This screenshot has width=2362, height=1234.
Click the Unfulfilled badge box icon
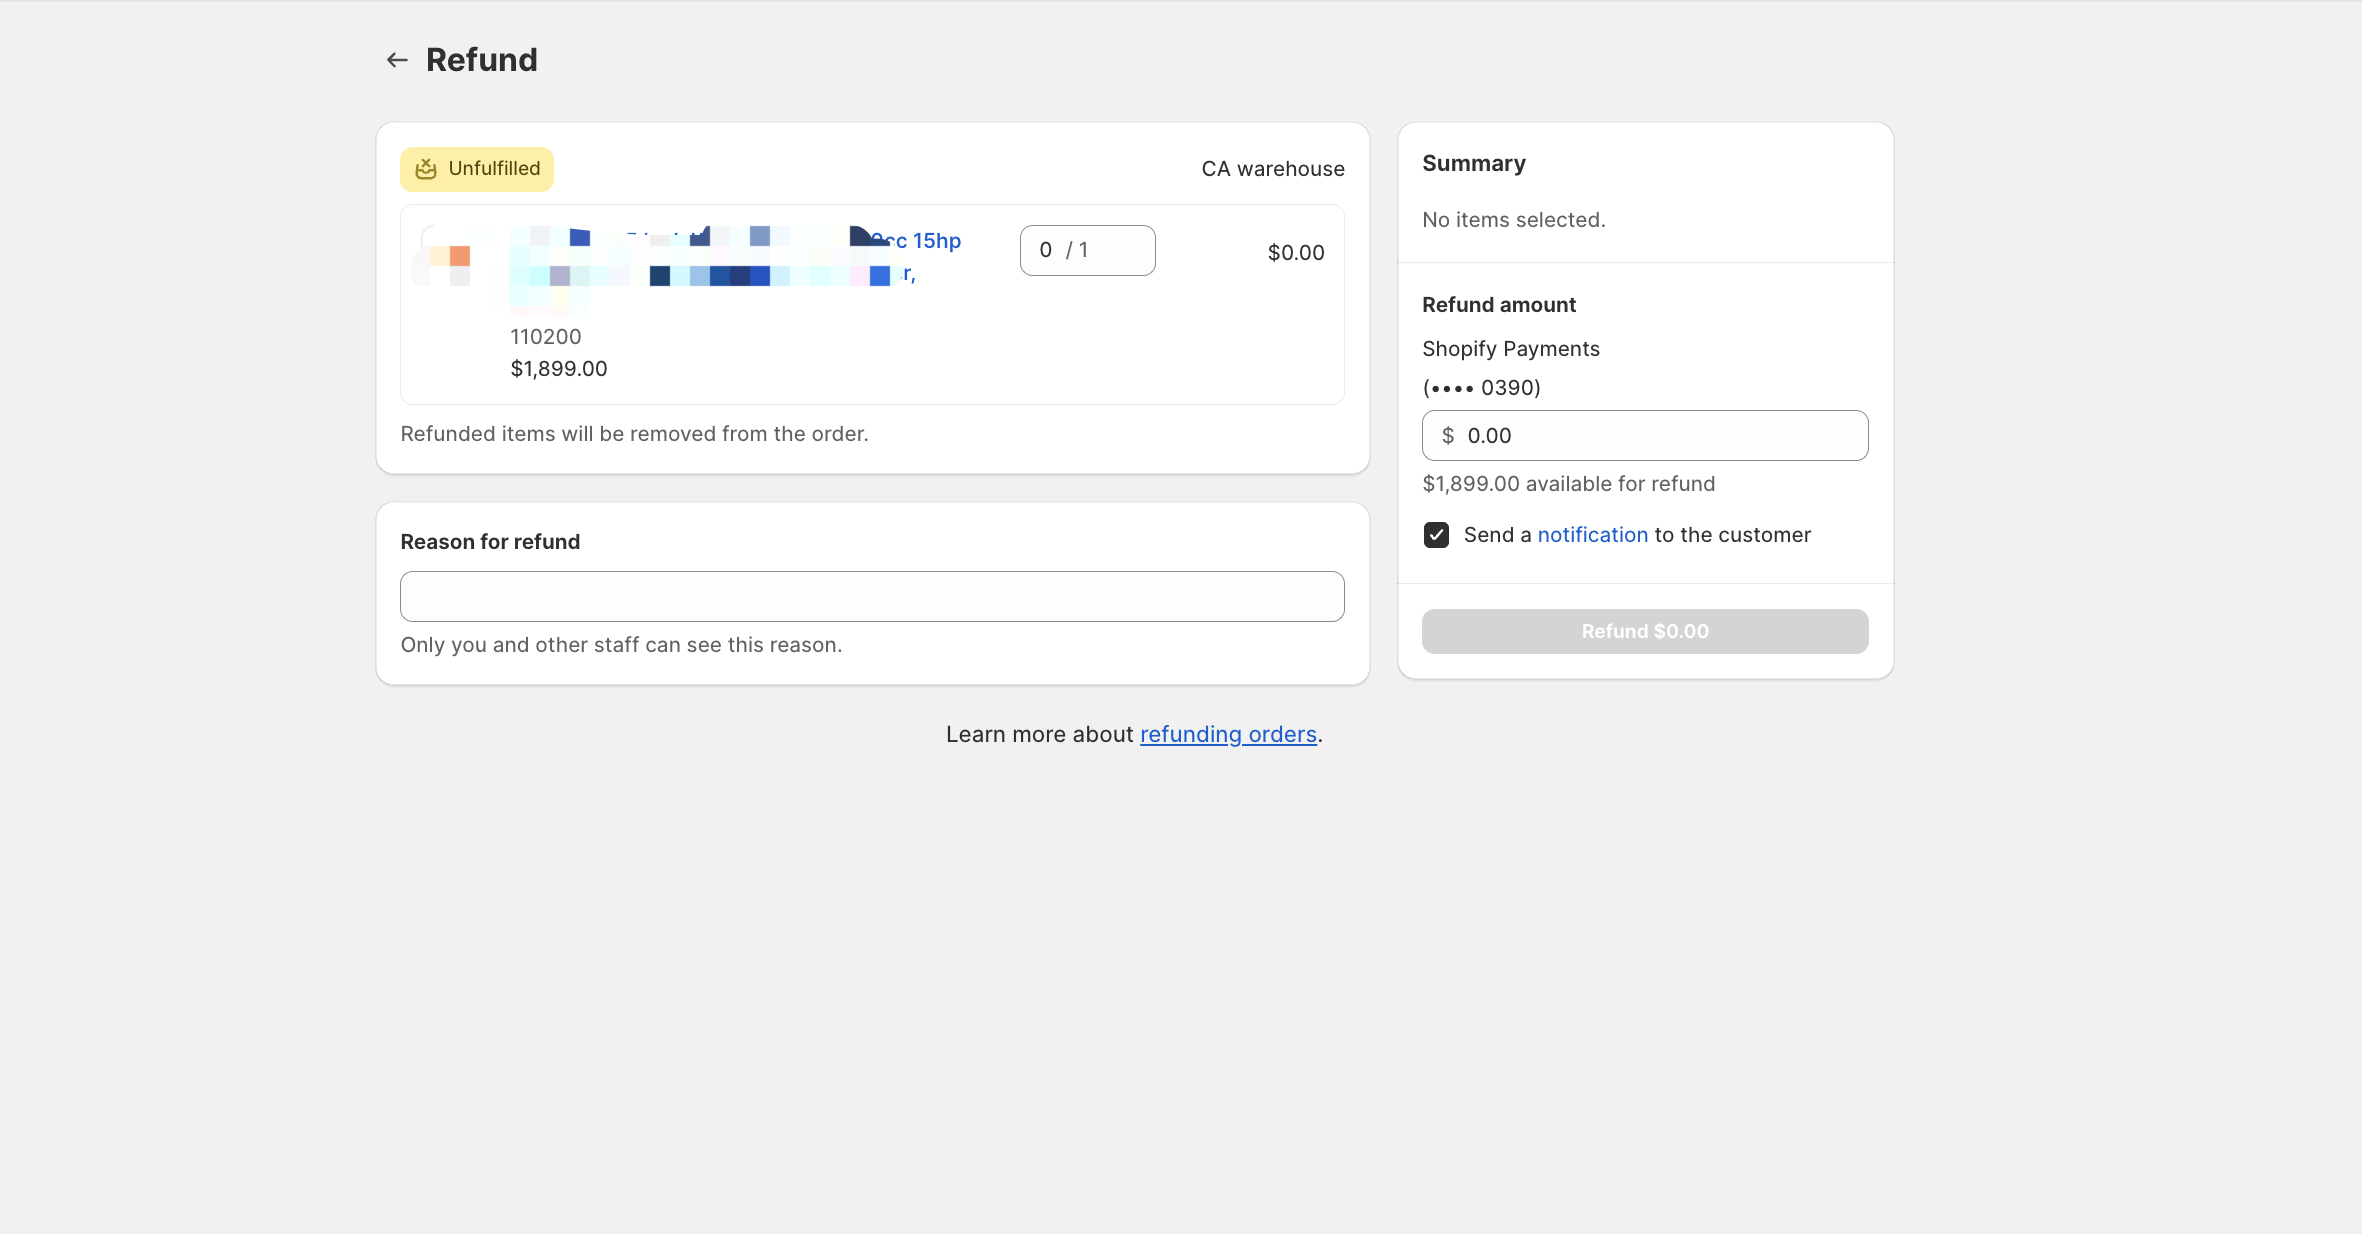coord(426,169)
